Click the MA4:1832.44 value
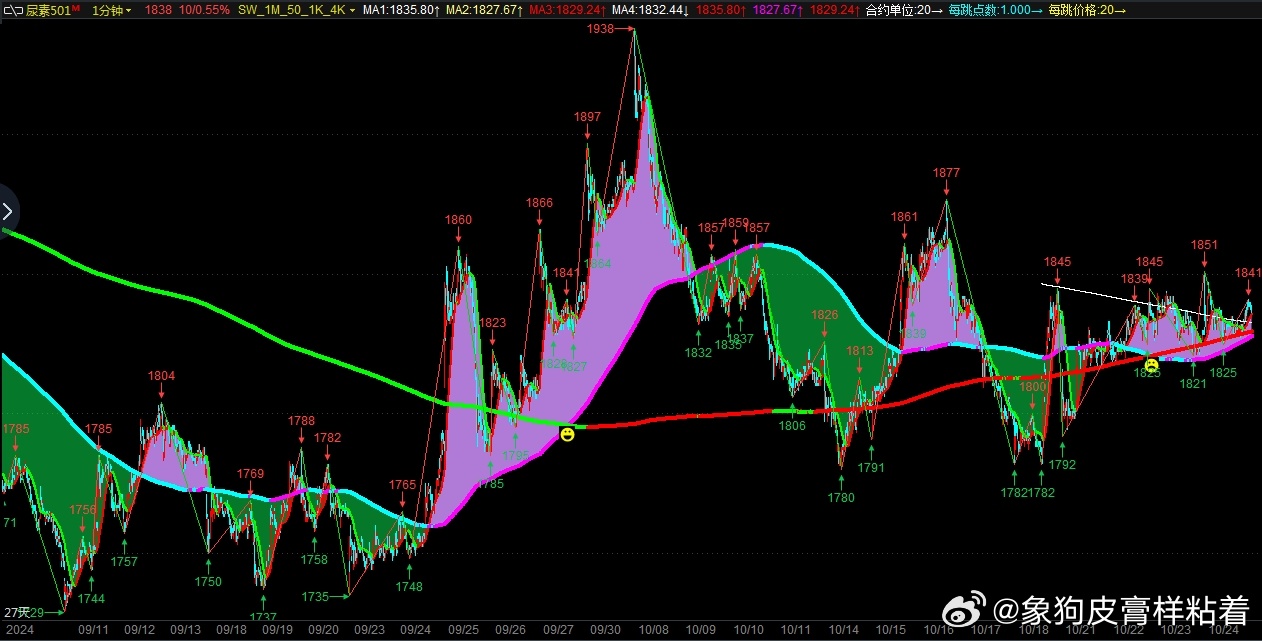This screenshot has width=1262, height=641. [x=650, y=9]
